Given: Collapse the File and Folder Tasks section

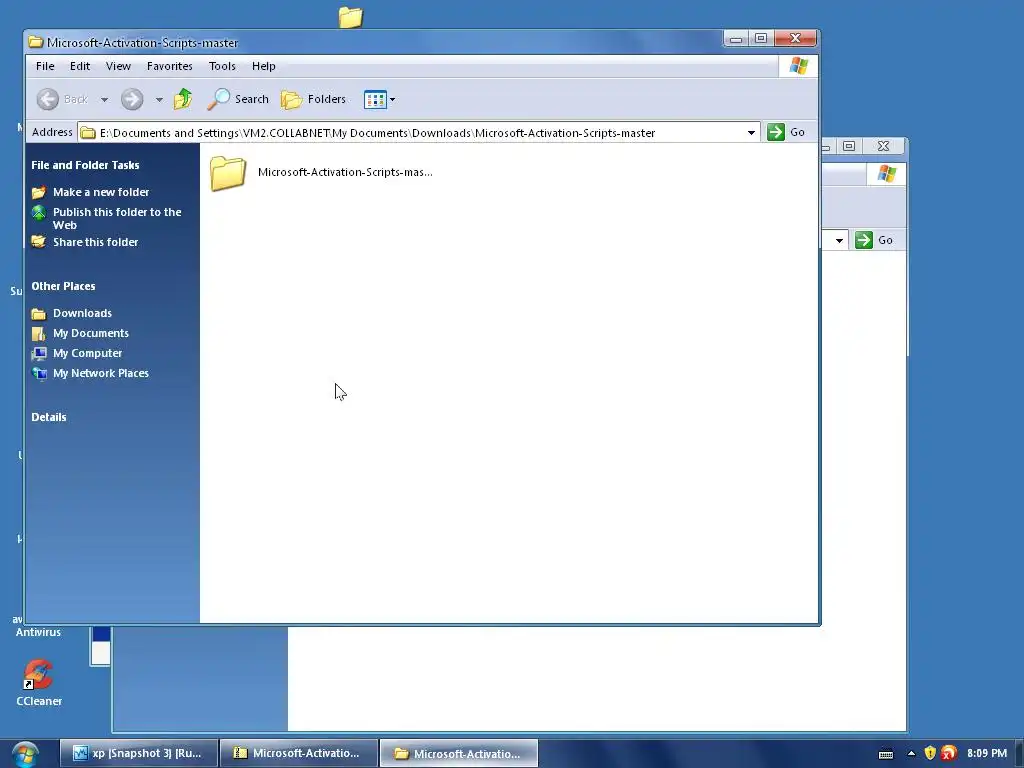Looking at the screenshot, I should 85,165.
